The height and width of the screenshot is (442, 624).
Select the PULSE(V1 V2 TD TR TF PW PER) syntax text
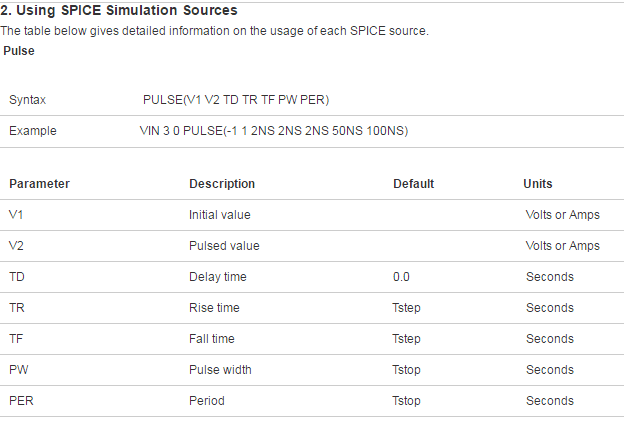click(x=236, y=100)
